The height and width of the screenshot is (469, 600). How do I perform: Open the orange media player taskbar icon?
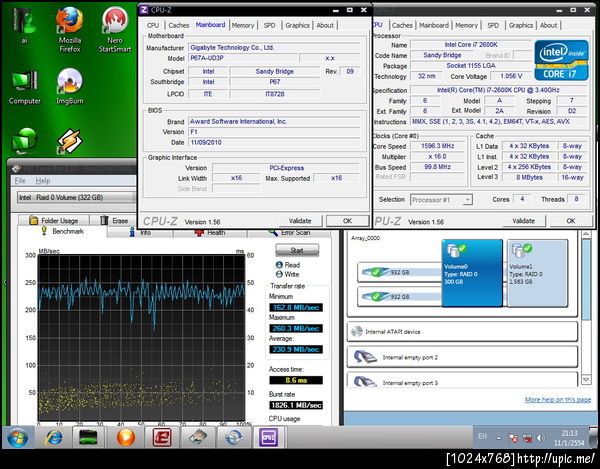click(x=126, y=437)
